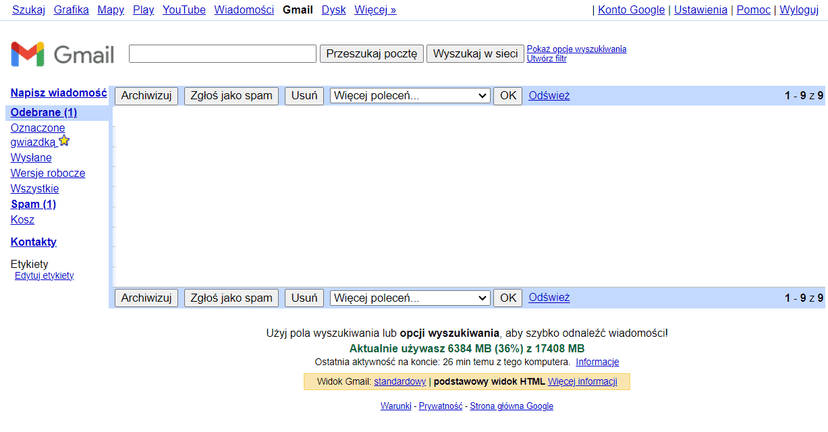Click the Wyszukaj w sieci button
The width and height of the screenshot is (828, 432).
[x=475, y=53]
